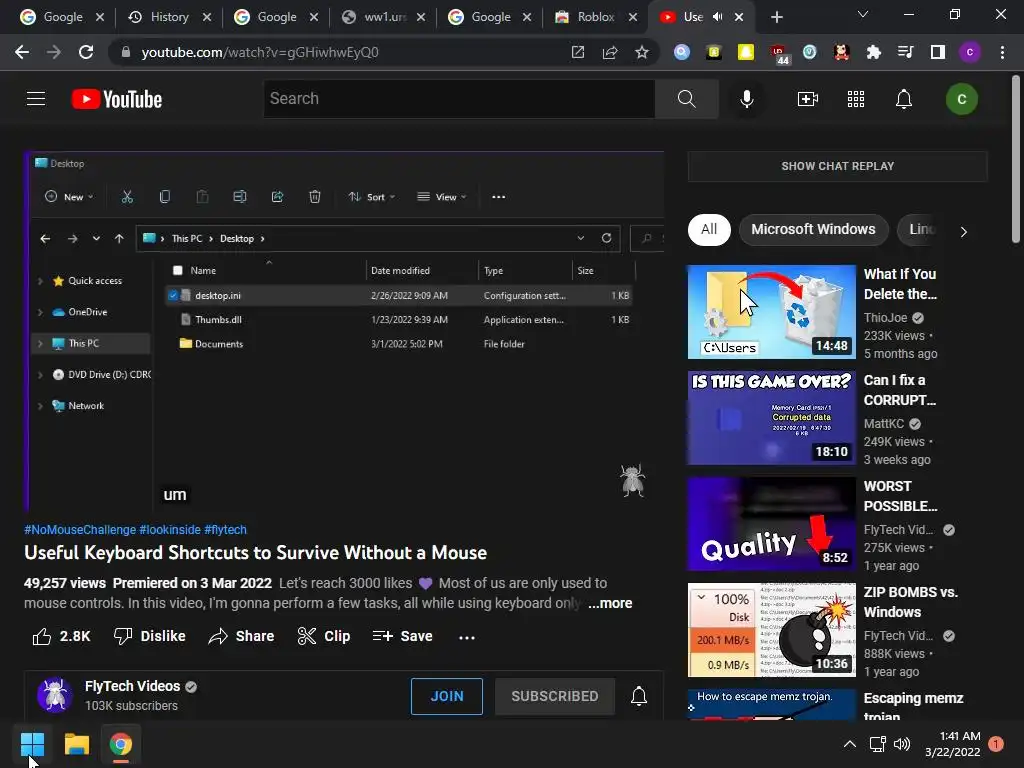This screenshot has height=768, width=1024.
Task: Open more actions ellipsis below video
Action: [x=467, y=637]
